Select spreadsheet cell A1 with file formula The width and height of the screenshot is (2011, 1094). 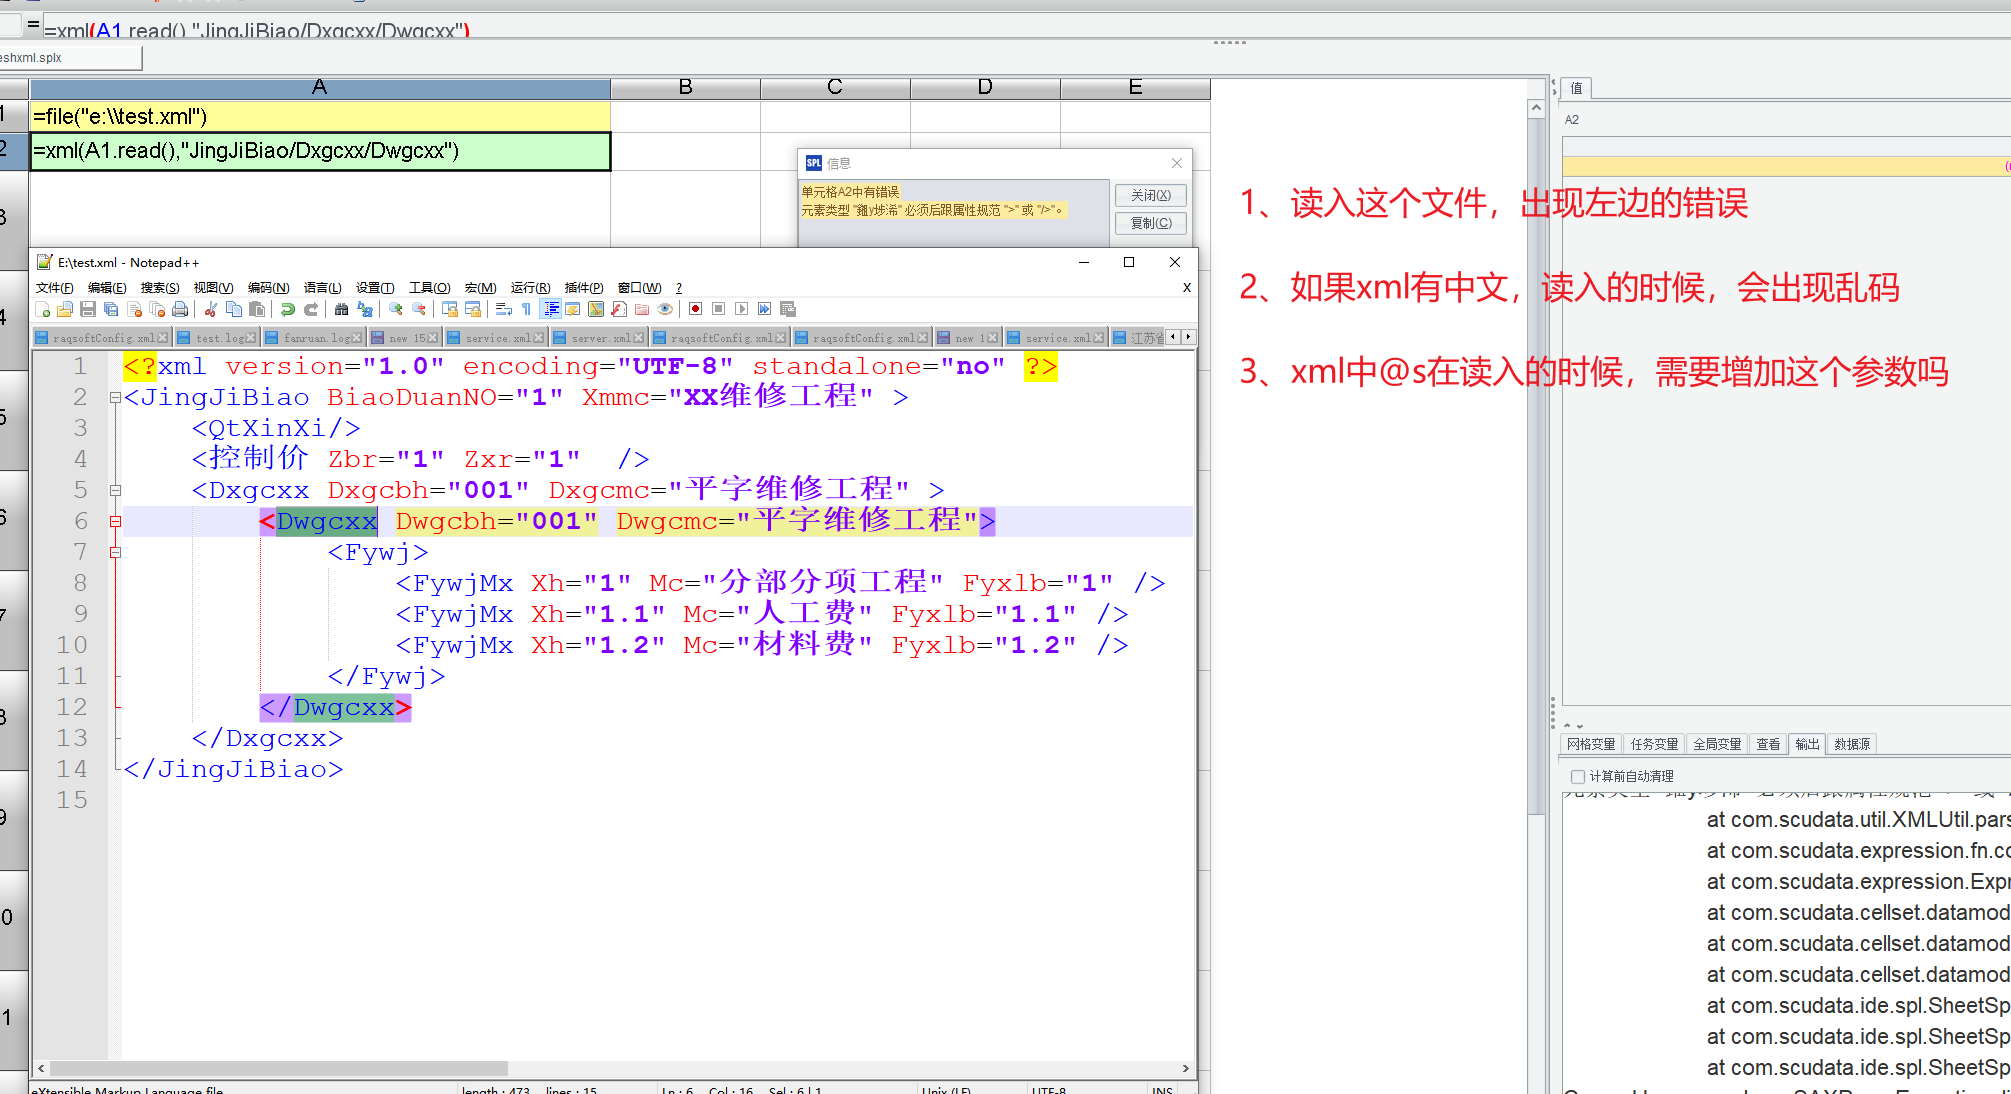coord(320,117)
